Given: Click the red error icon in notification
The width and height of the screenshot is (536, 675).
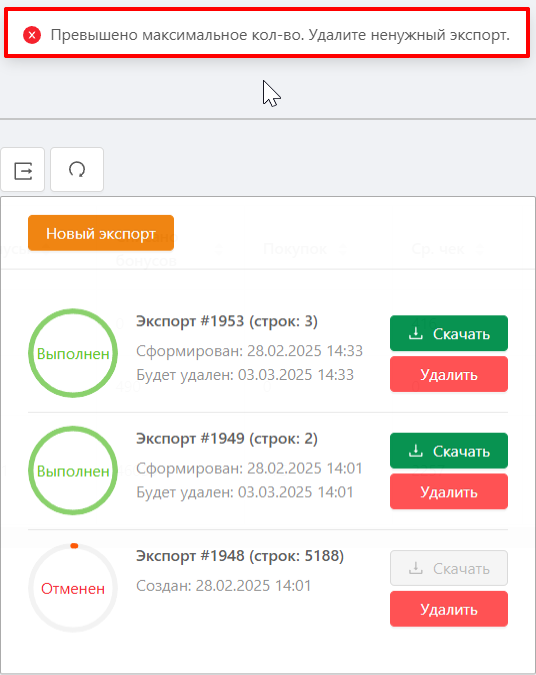Looking at the screenshot, I should point(32,35).
